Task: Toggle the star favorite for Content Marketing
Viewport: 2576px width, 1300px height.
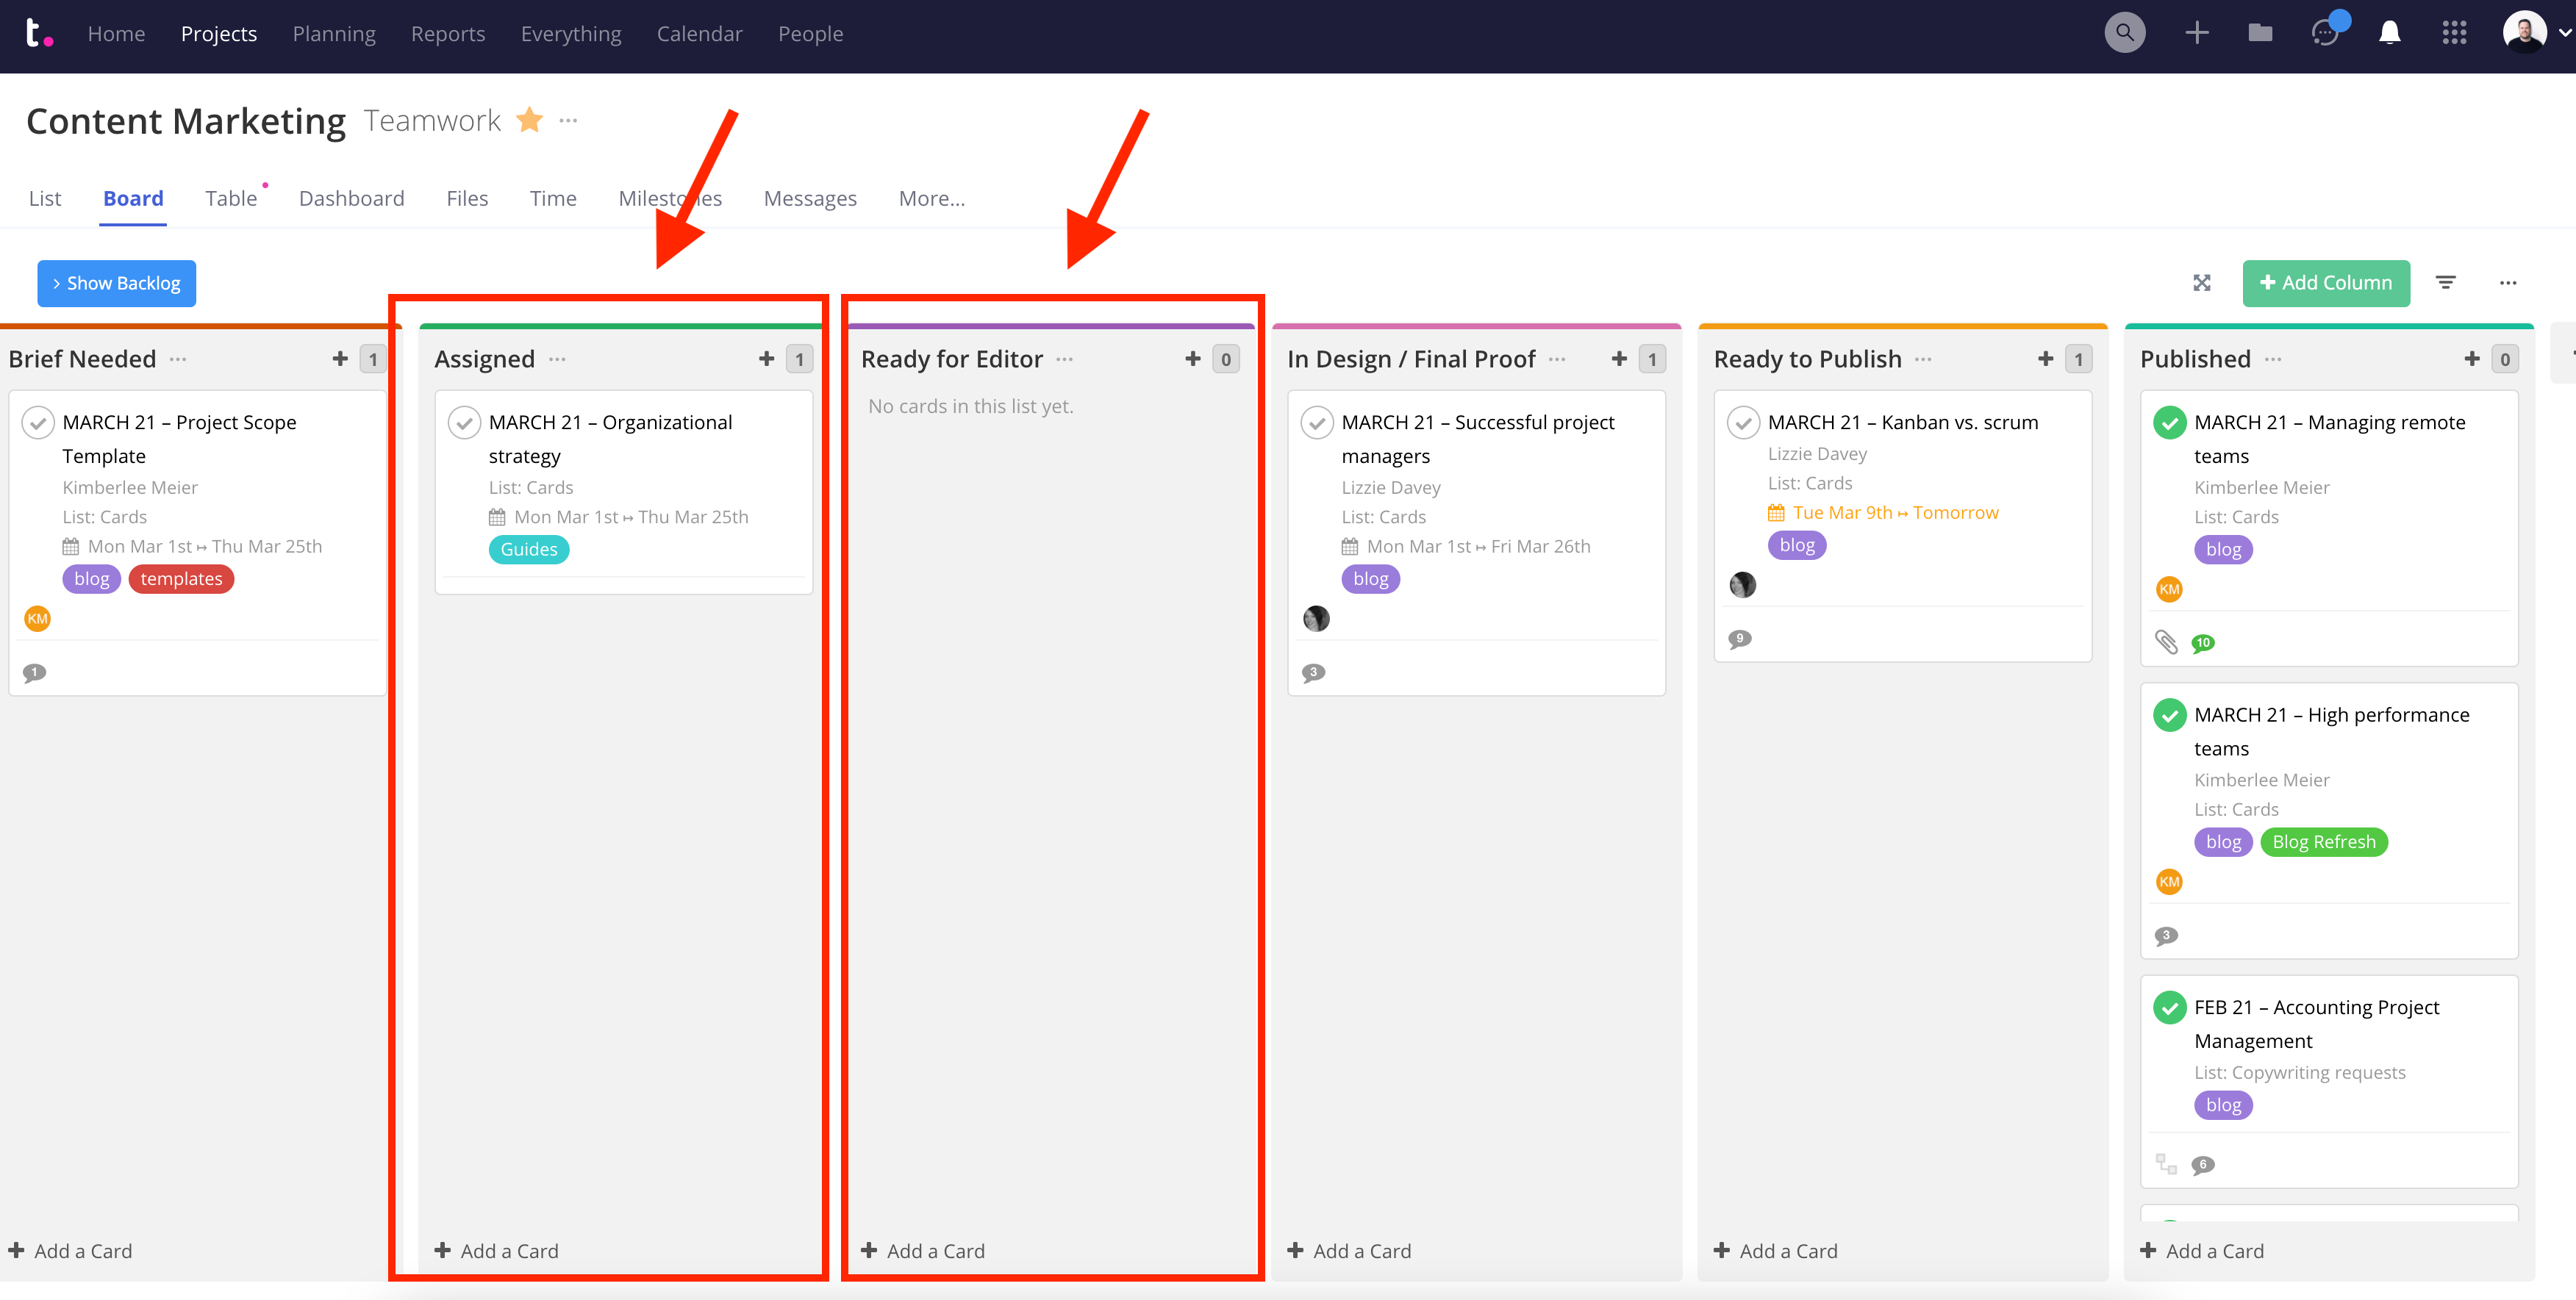Action: pos(529,120)
